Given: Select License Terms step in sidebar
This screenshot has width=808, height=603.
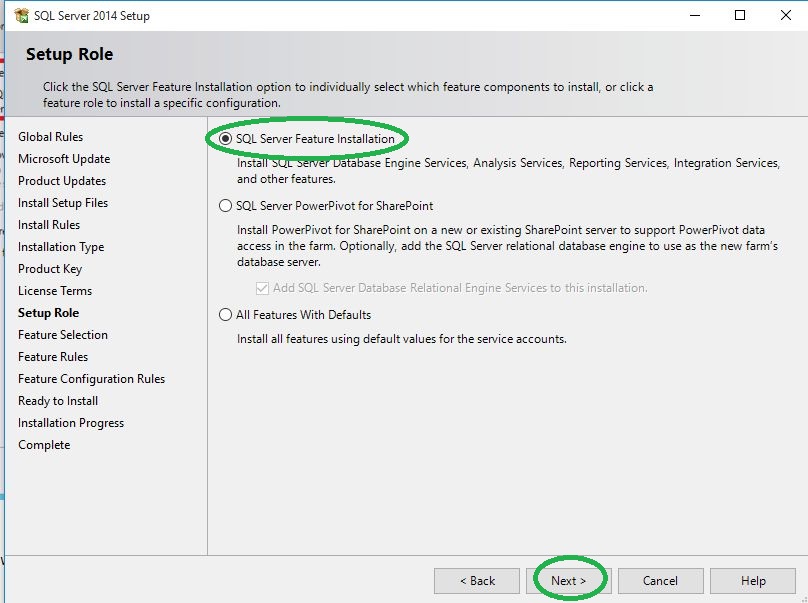Looking at the screenshot, I should [55, 291].
